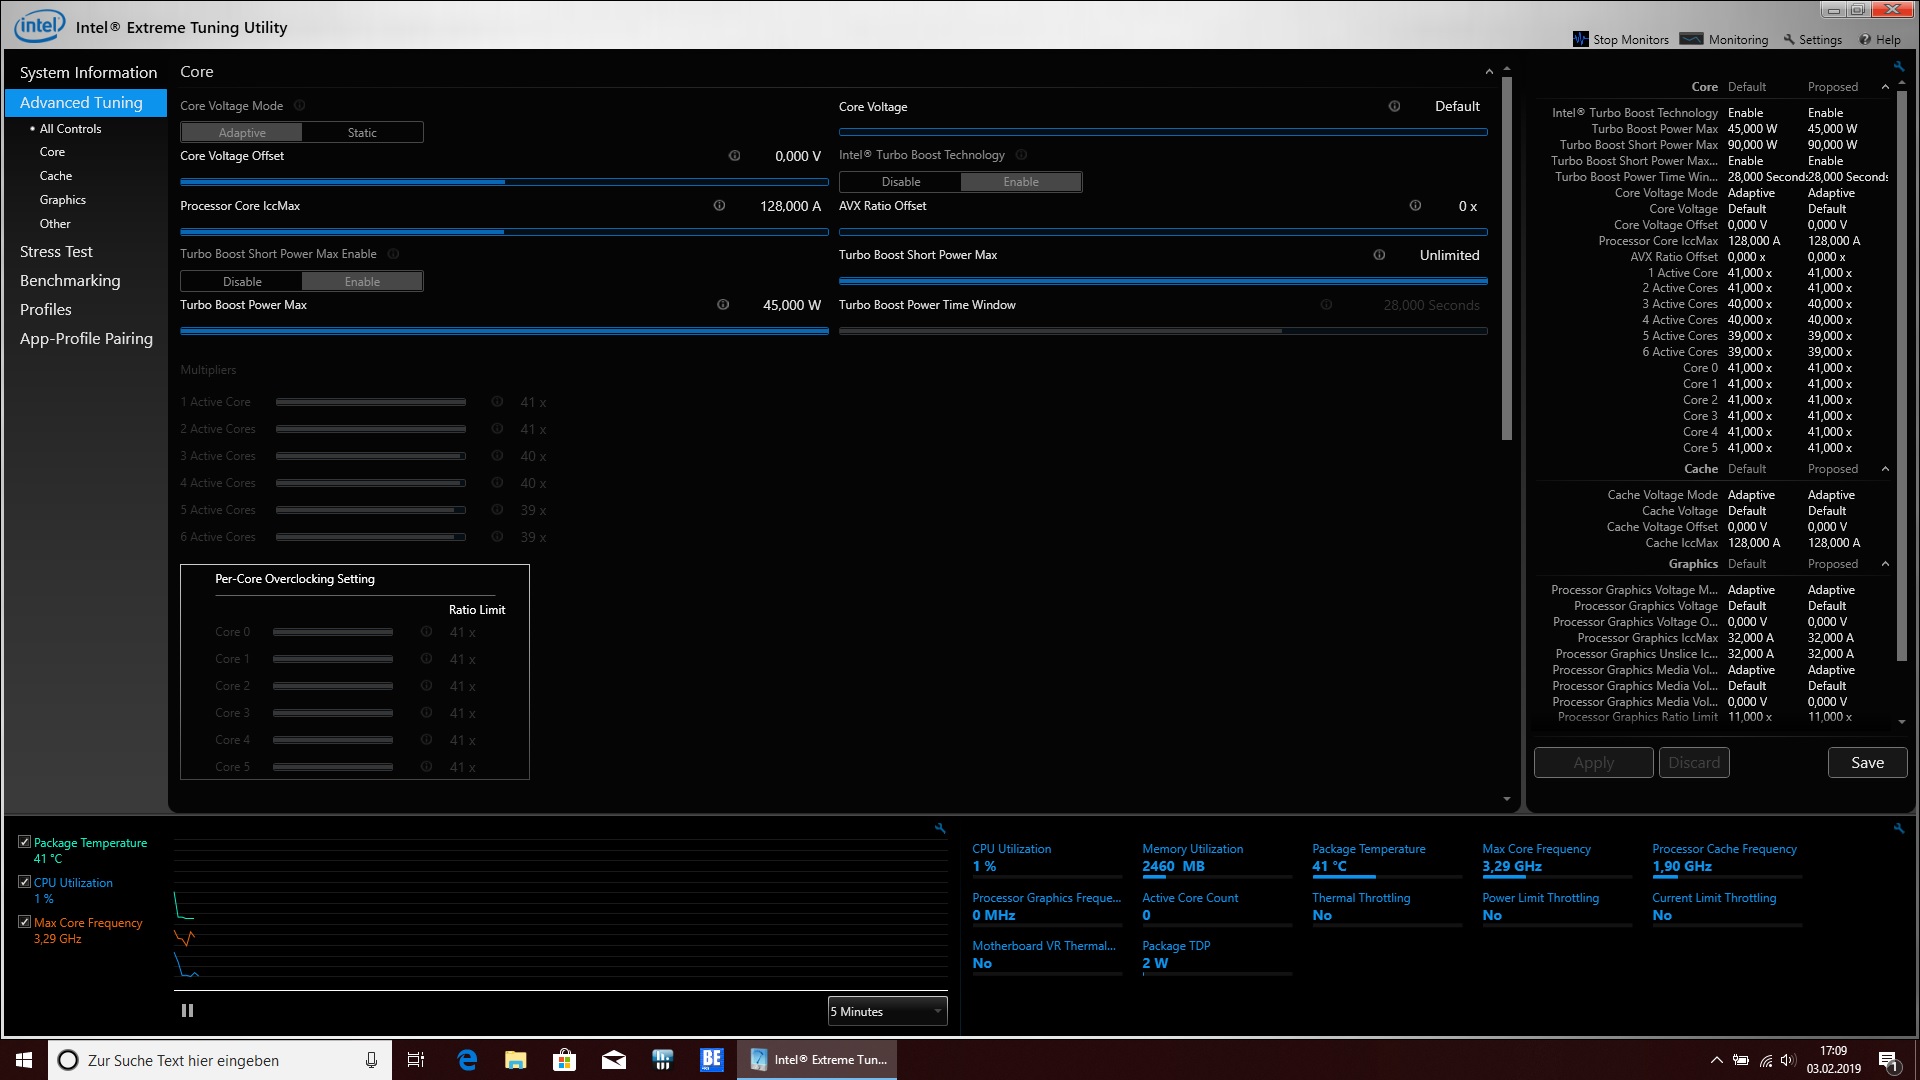Go to Stress Test section
The height and width of the screenshot is (1080, 1920).
point(56,251)
